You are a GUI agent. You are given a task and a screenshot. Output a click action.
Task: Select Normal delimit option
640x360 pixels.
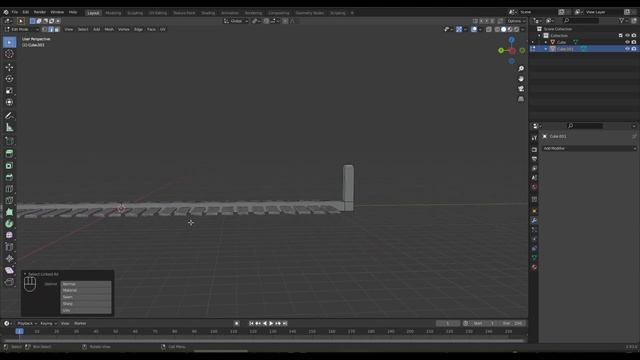tap(86, 284)
